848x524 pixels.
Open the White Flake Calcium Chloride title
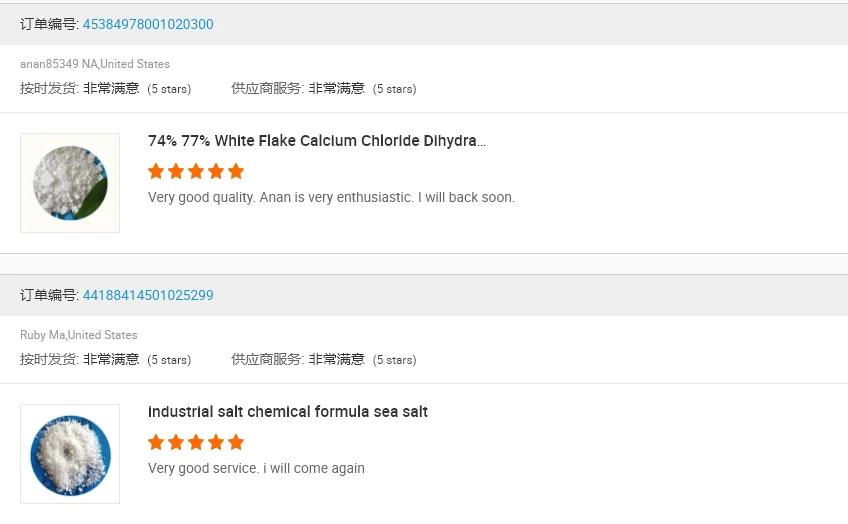point(317,141)
